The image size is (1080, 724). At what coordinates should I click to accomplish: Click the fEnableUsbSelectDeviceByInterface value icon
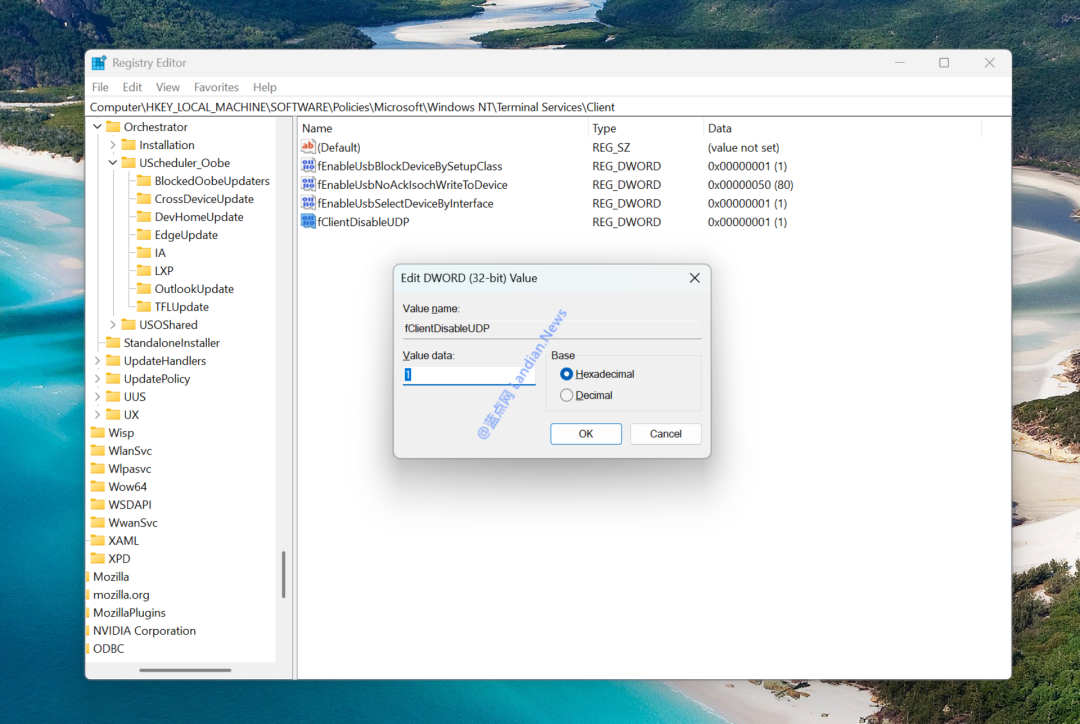[308, 204]
